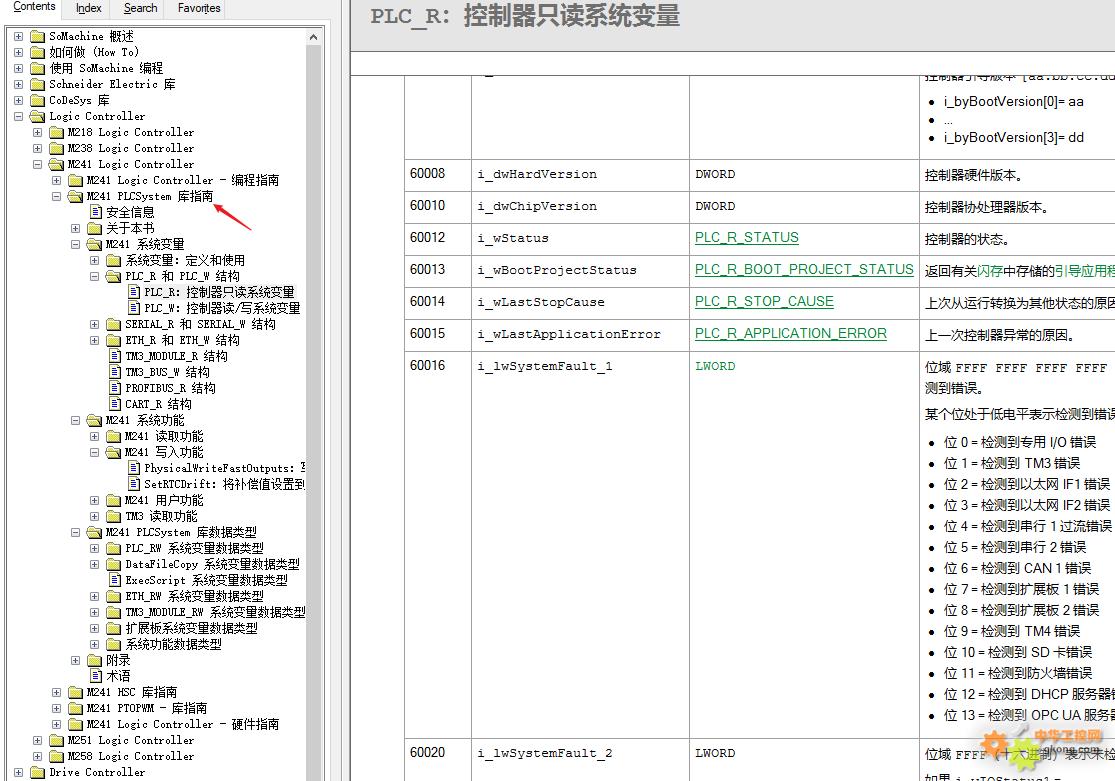Click the M241 写入功能 open-folder icon
1115x781 pixels.
[x=114, y=452]
